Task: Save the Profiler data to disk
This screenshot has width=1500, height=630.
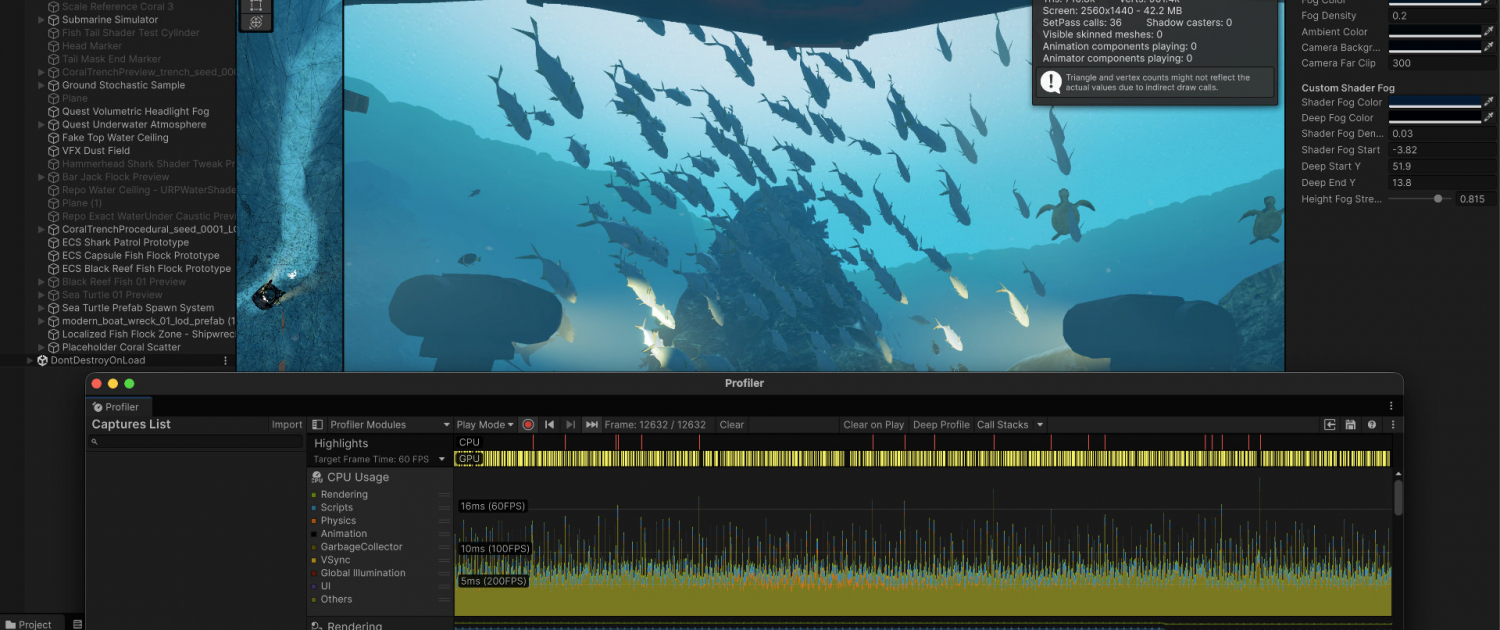Action: tap(1351, 425)
